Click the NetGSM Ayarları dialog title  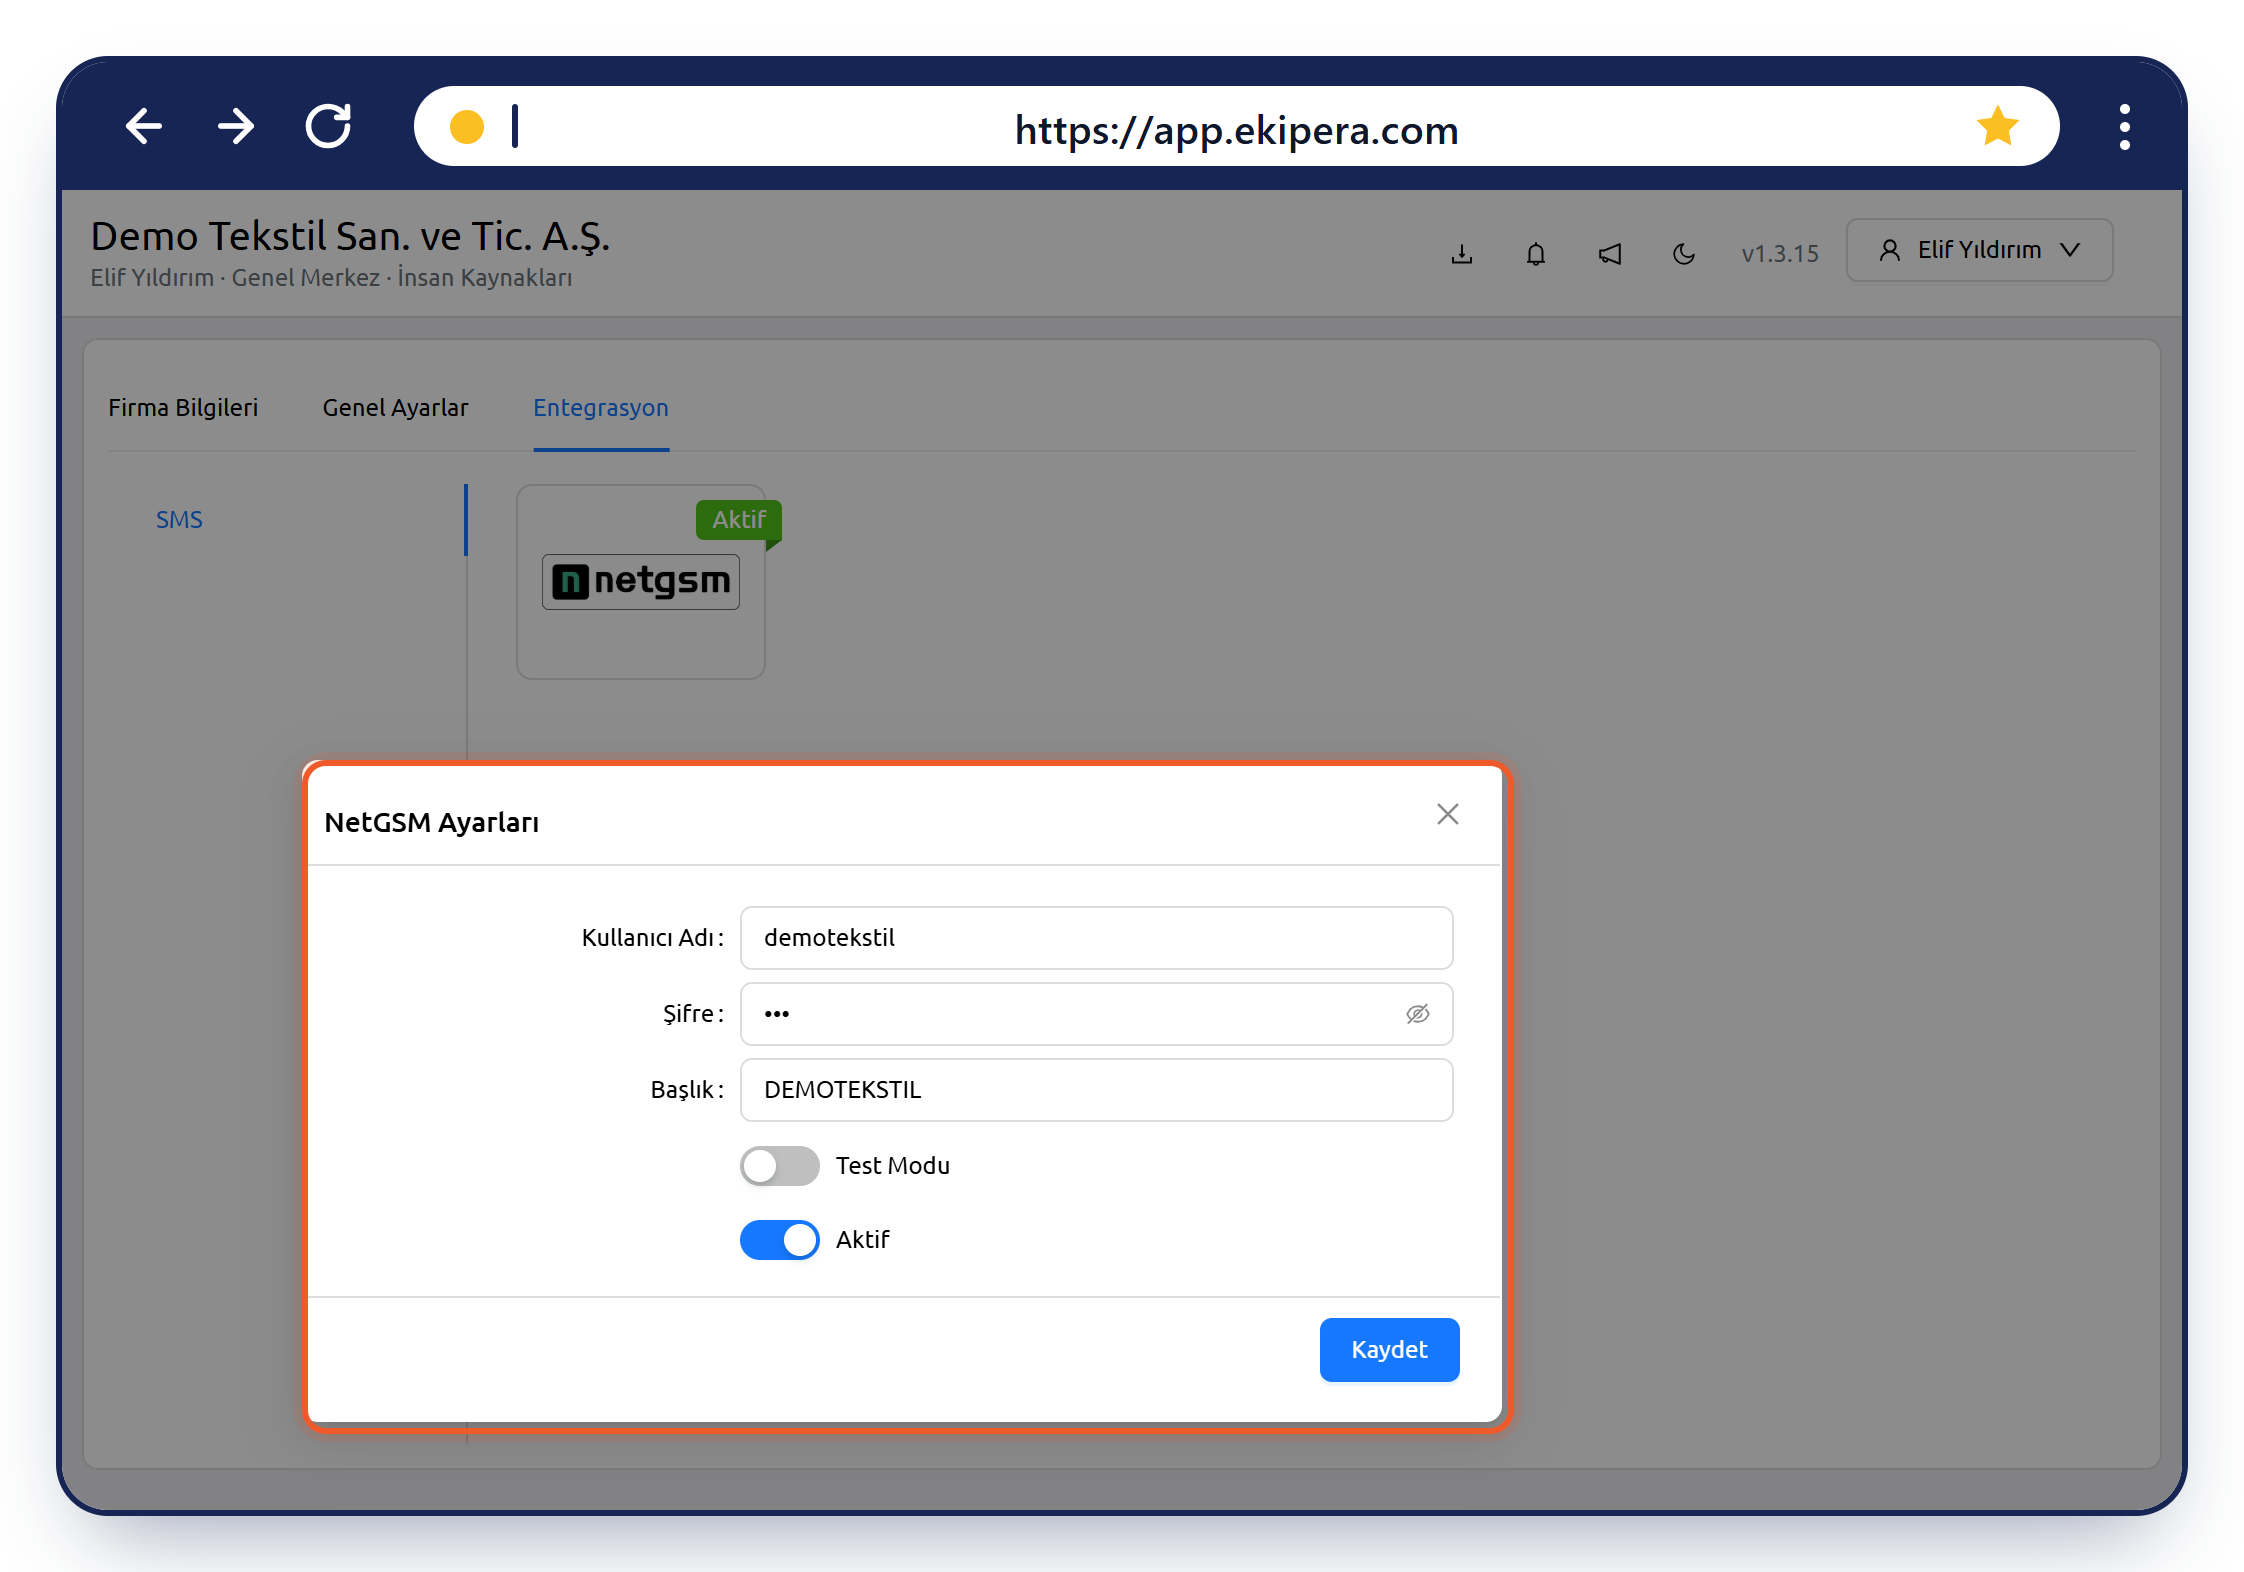click(x=432, y=822)
